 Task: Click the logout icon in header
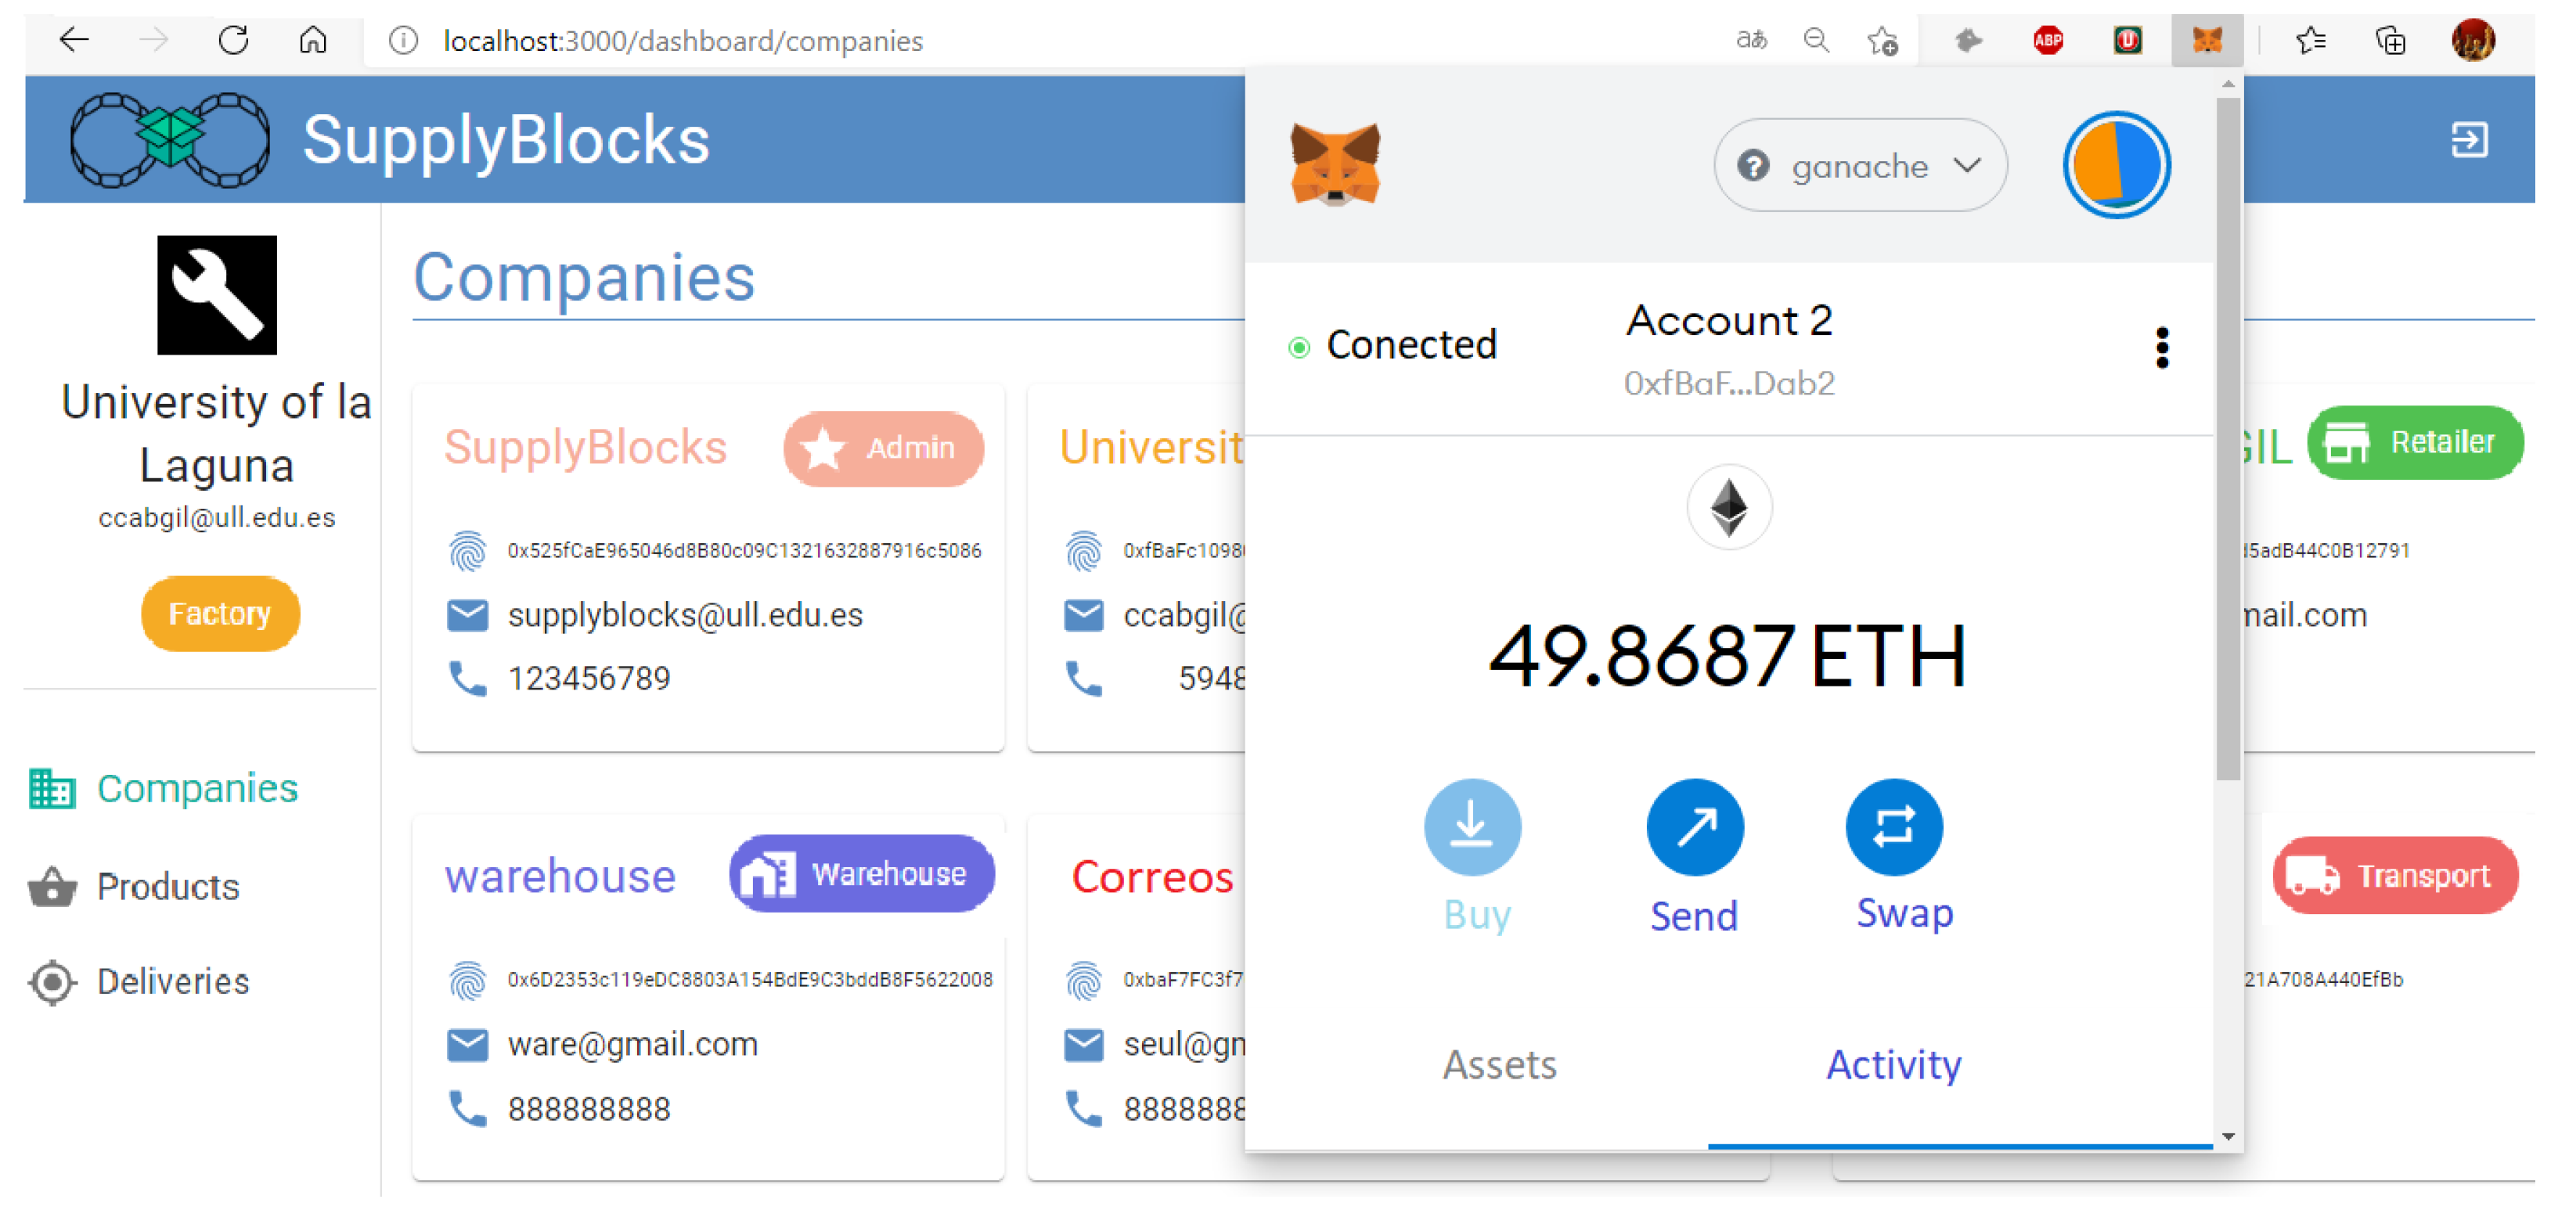coord(2469,140)
